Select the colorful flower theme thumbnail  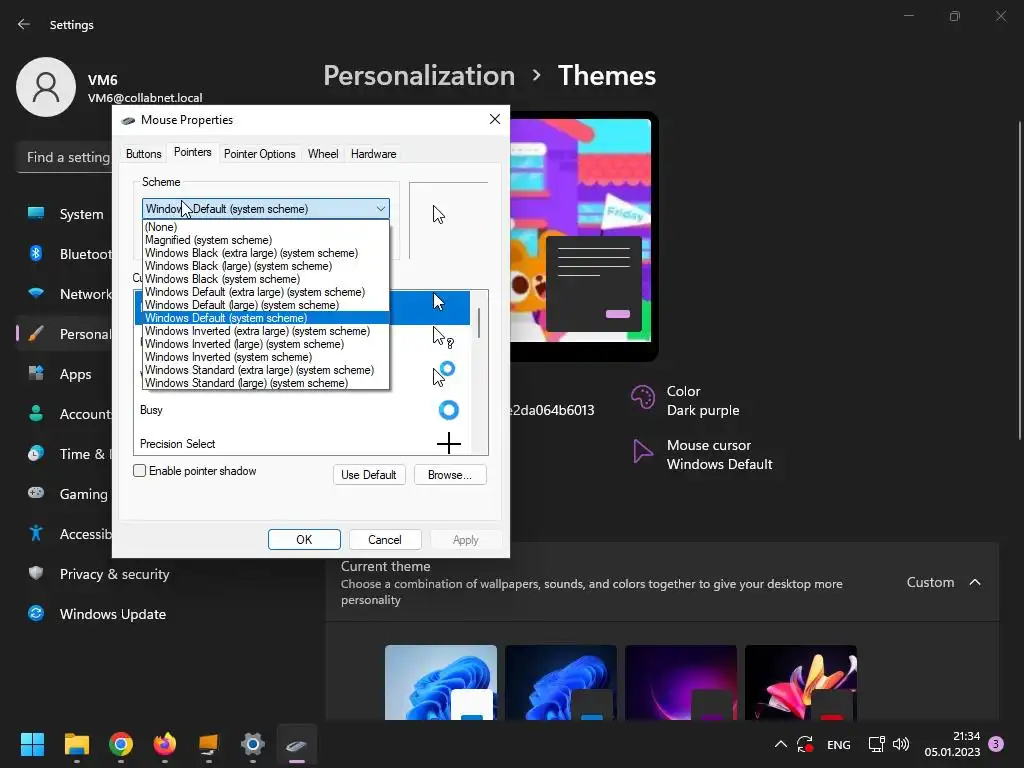coord(801,682)
